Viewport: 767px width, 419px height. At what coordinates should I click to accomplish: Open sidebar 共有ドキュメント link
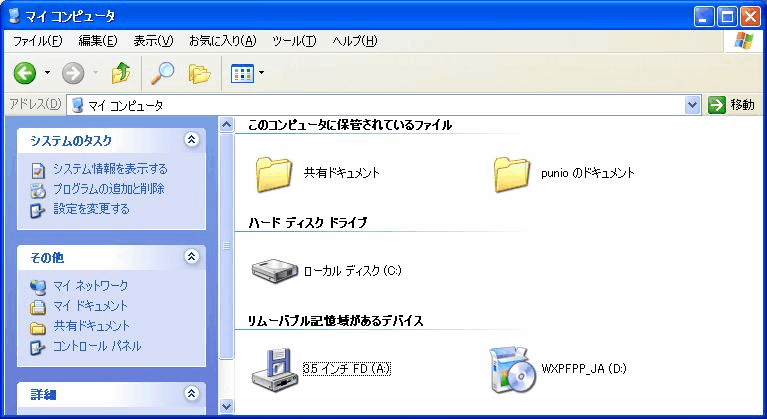(92, 326)
